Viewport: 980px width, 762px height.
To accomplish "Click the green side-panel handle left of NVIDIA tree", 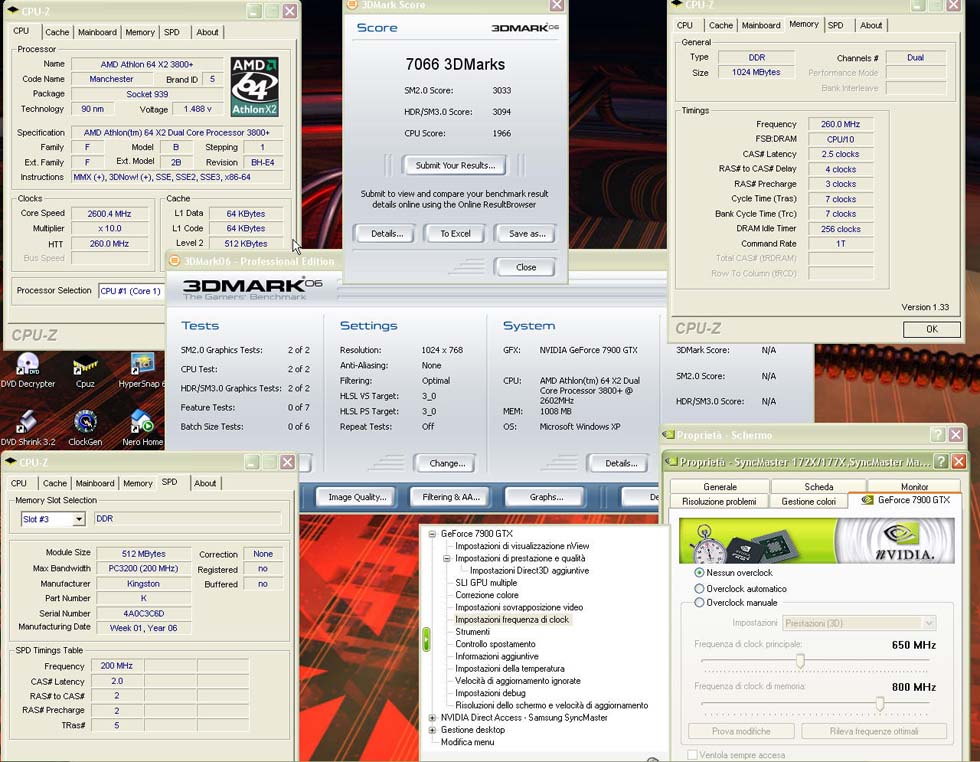I will (426, 639).
